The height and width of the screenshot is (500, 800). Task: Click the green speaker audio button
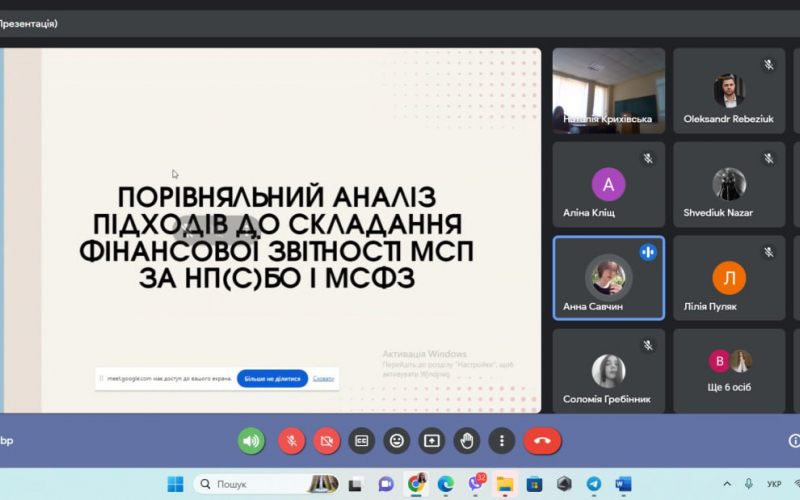[251, 440]
